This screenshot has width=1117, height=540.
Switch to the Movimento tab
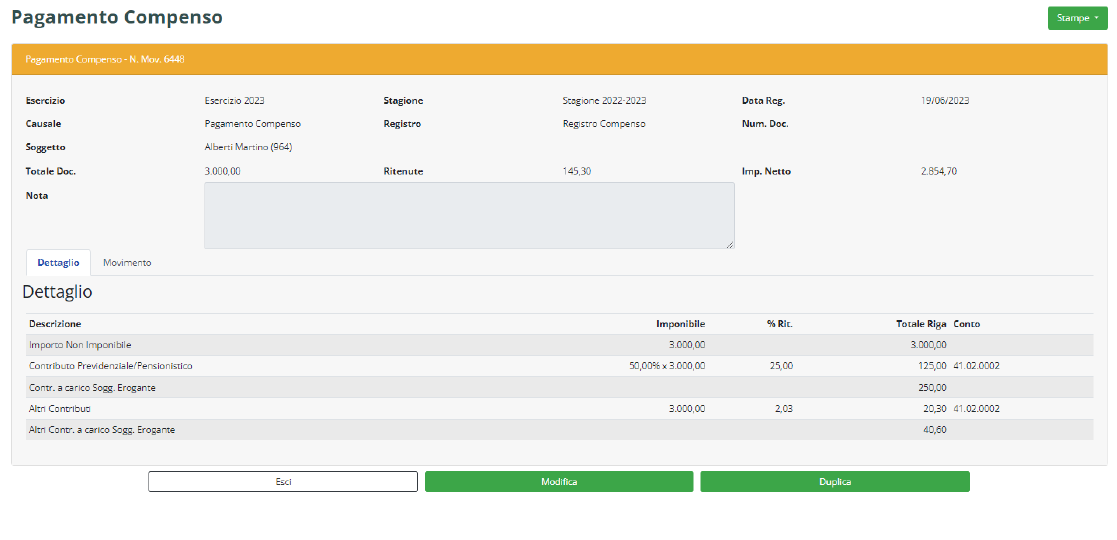pos(127,262)
